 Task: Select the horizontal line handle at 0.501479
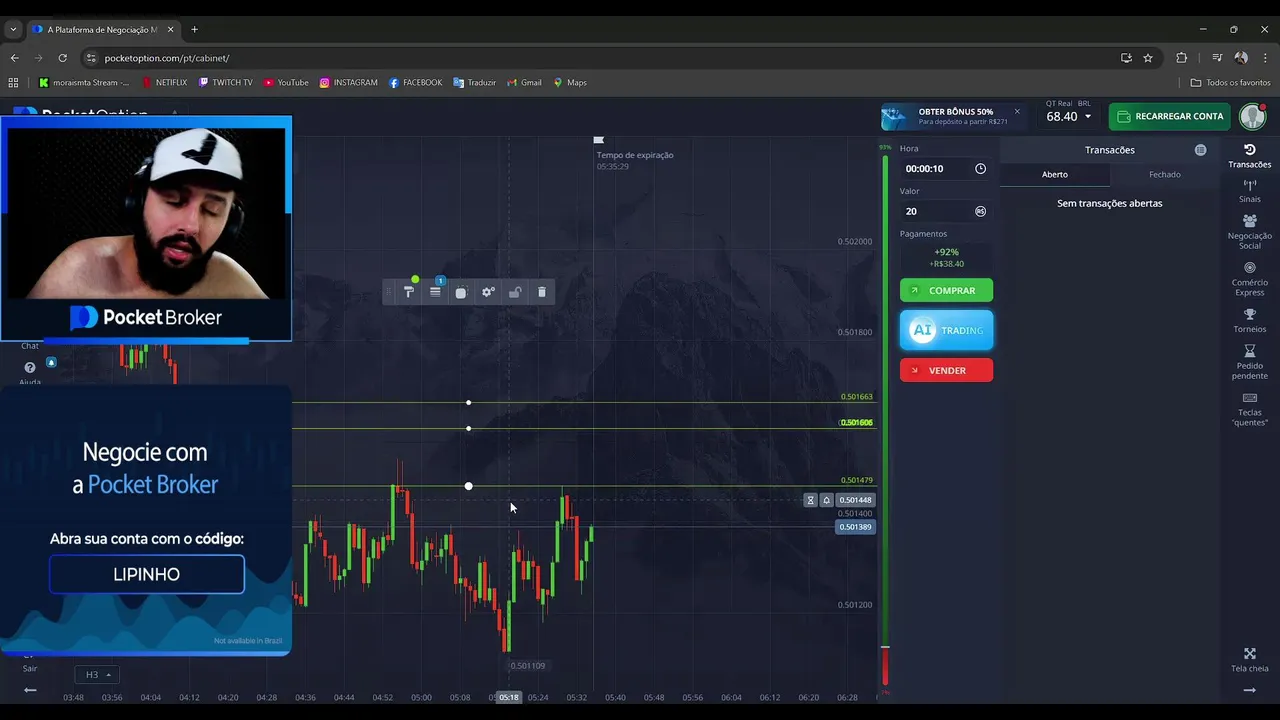tap(469, 486)
